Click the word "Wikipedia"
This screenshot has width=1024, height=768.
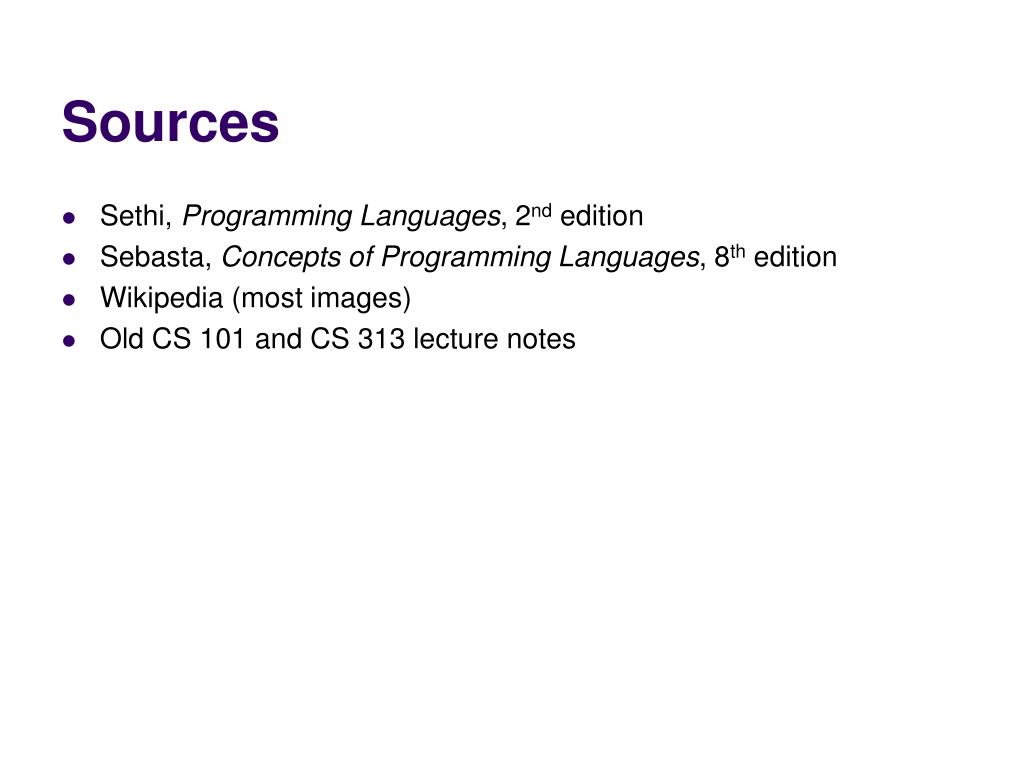161,298
